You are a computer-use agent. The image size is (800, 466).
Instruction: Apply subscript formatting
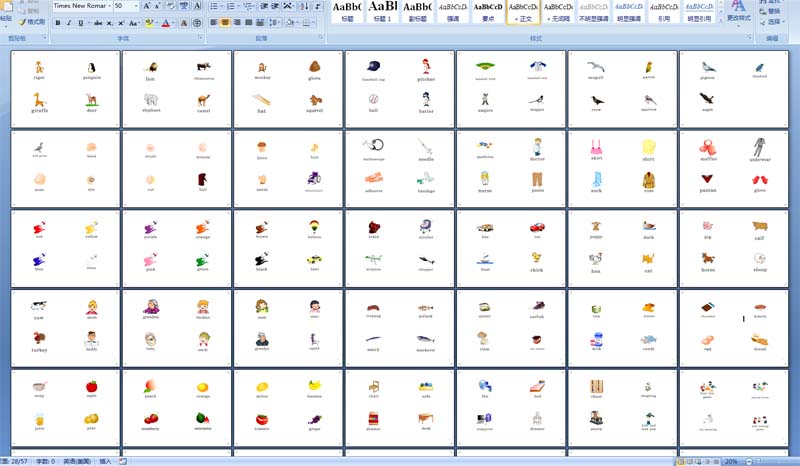110,23
